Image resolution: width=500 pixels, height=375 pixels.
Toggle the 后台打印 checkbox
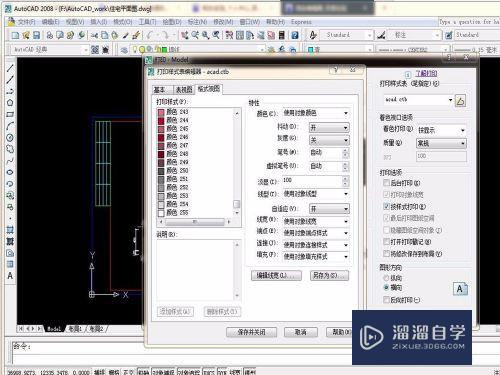[386, 183]
